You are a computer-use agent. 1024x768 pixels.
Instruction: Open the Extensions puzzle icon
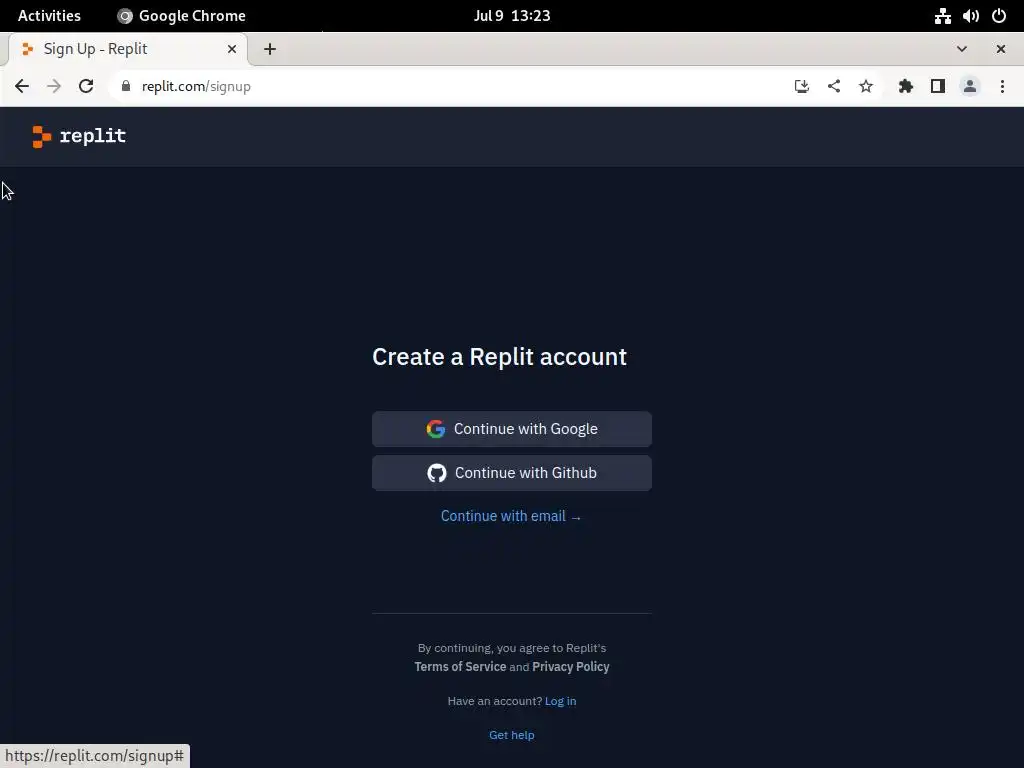905,86
